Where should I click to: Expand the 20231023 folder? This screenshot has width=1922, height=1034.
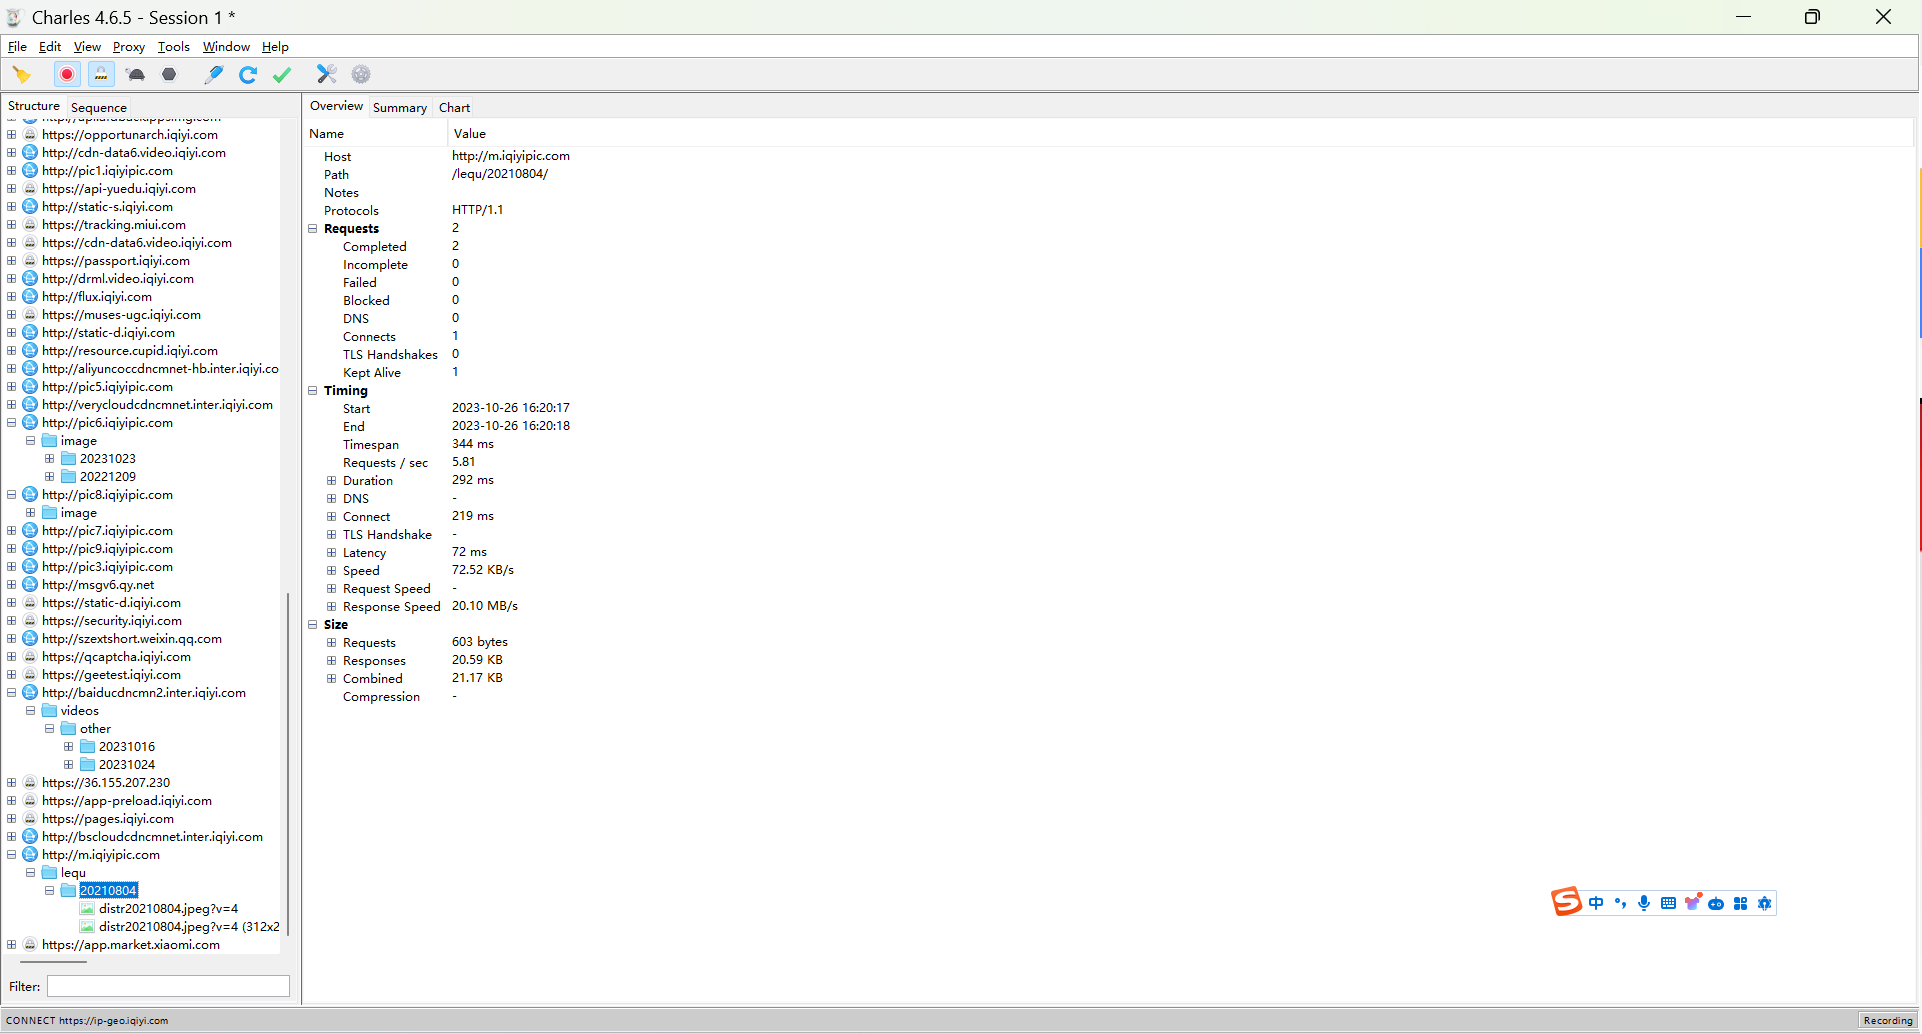tap(49, 458)
